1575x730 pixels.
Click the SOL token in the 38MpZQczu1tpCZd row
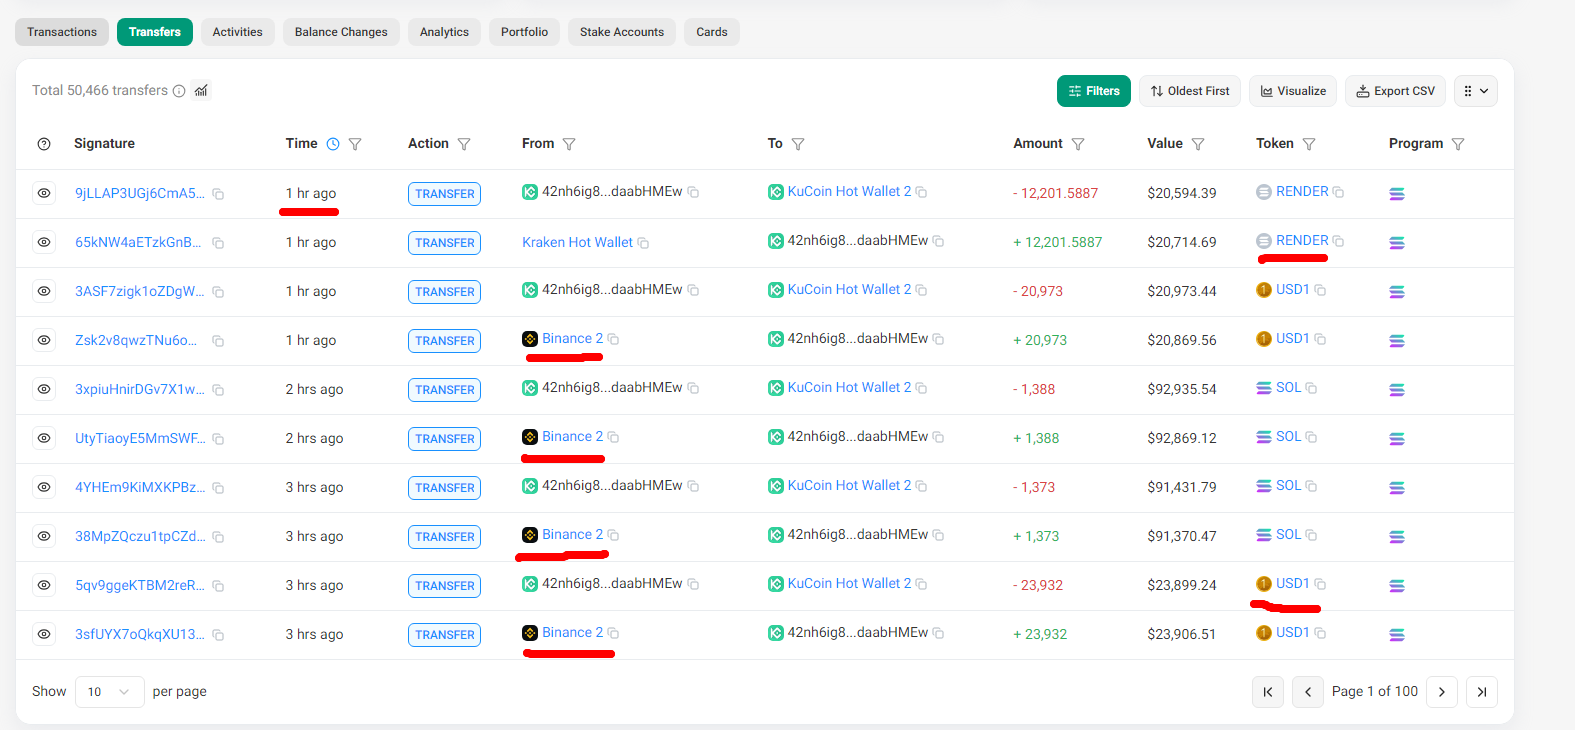[1288, 535]
